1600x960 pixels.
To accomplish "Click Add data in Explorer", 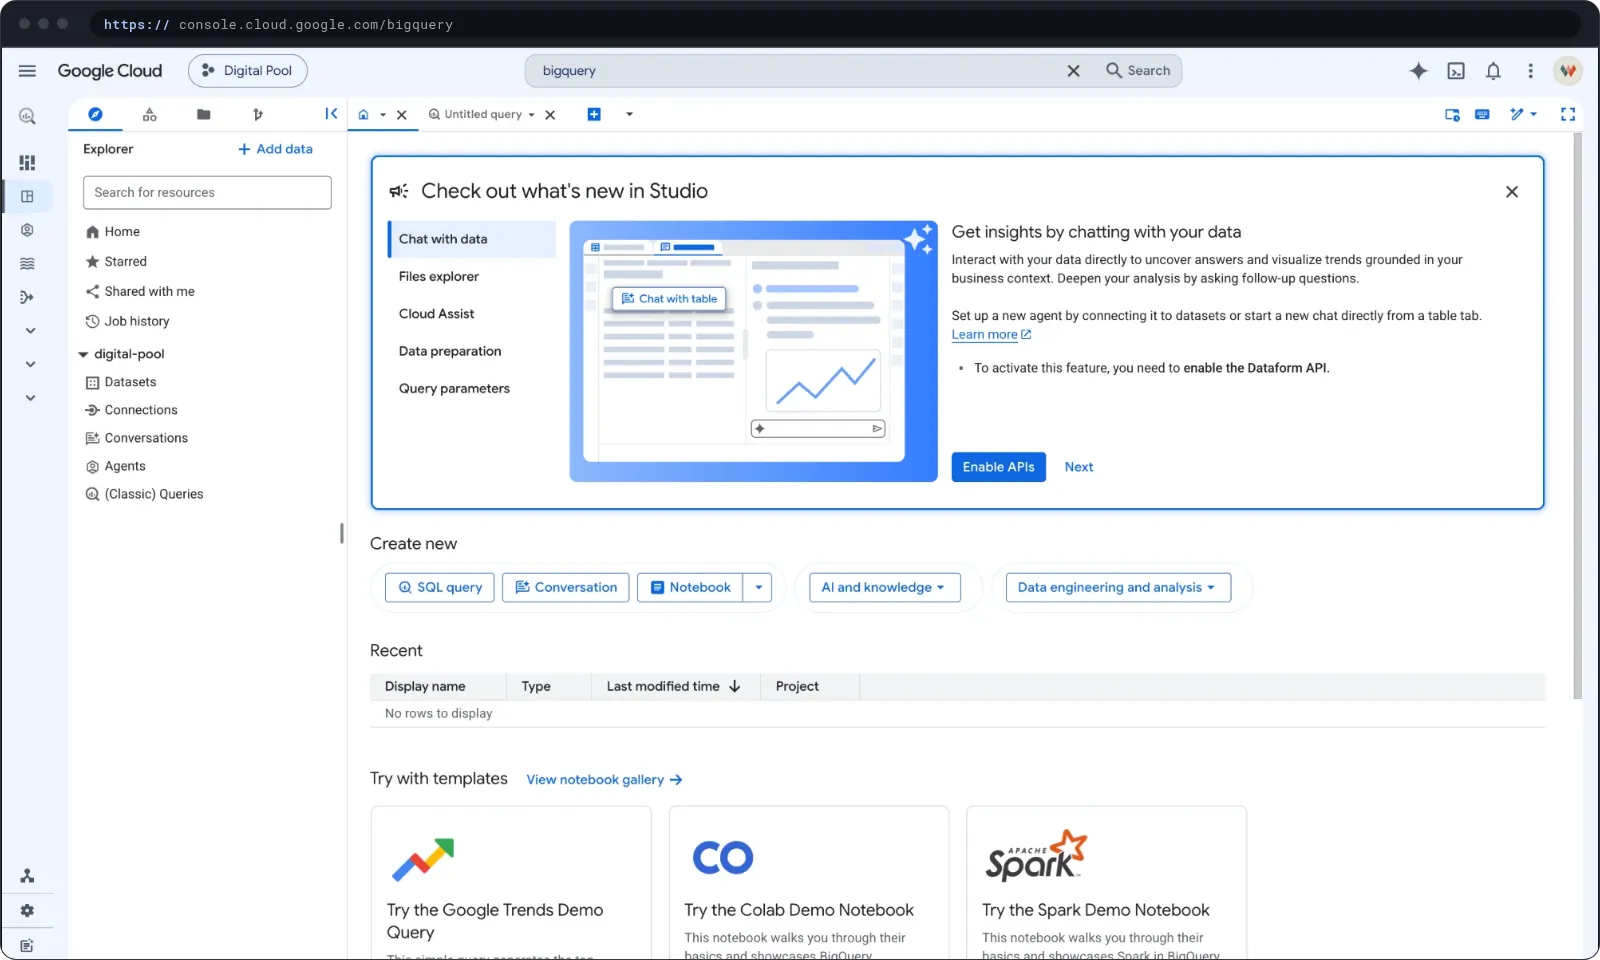I will [x=275, y=149].
